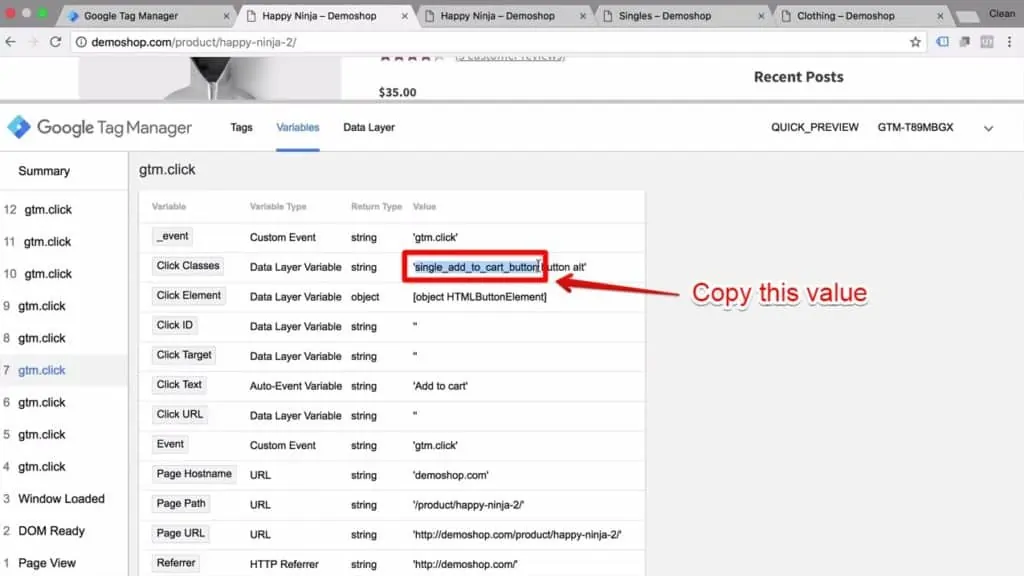
Task: Click Summary in the left sidebar
Action: click(43, 171)
